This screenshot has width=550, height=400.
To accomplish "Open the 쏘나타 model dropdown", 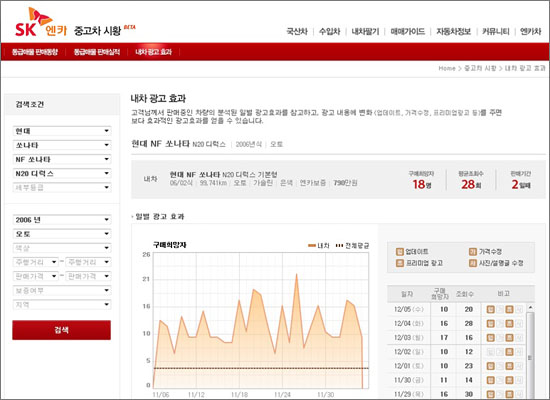I will [62, 145].
